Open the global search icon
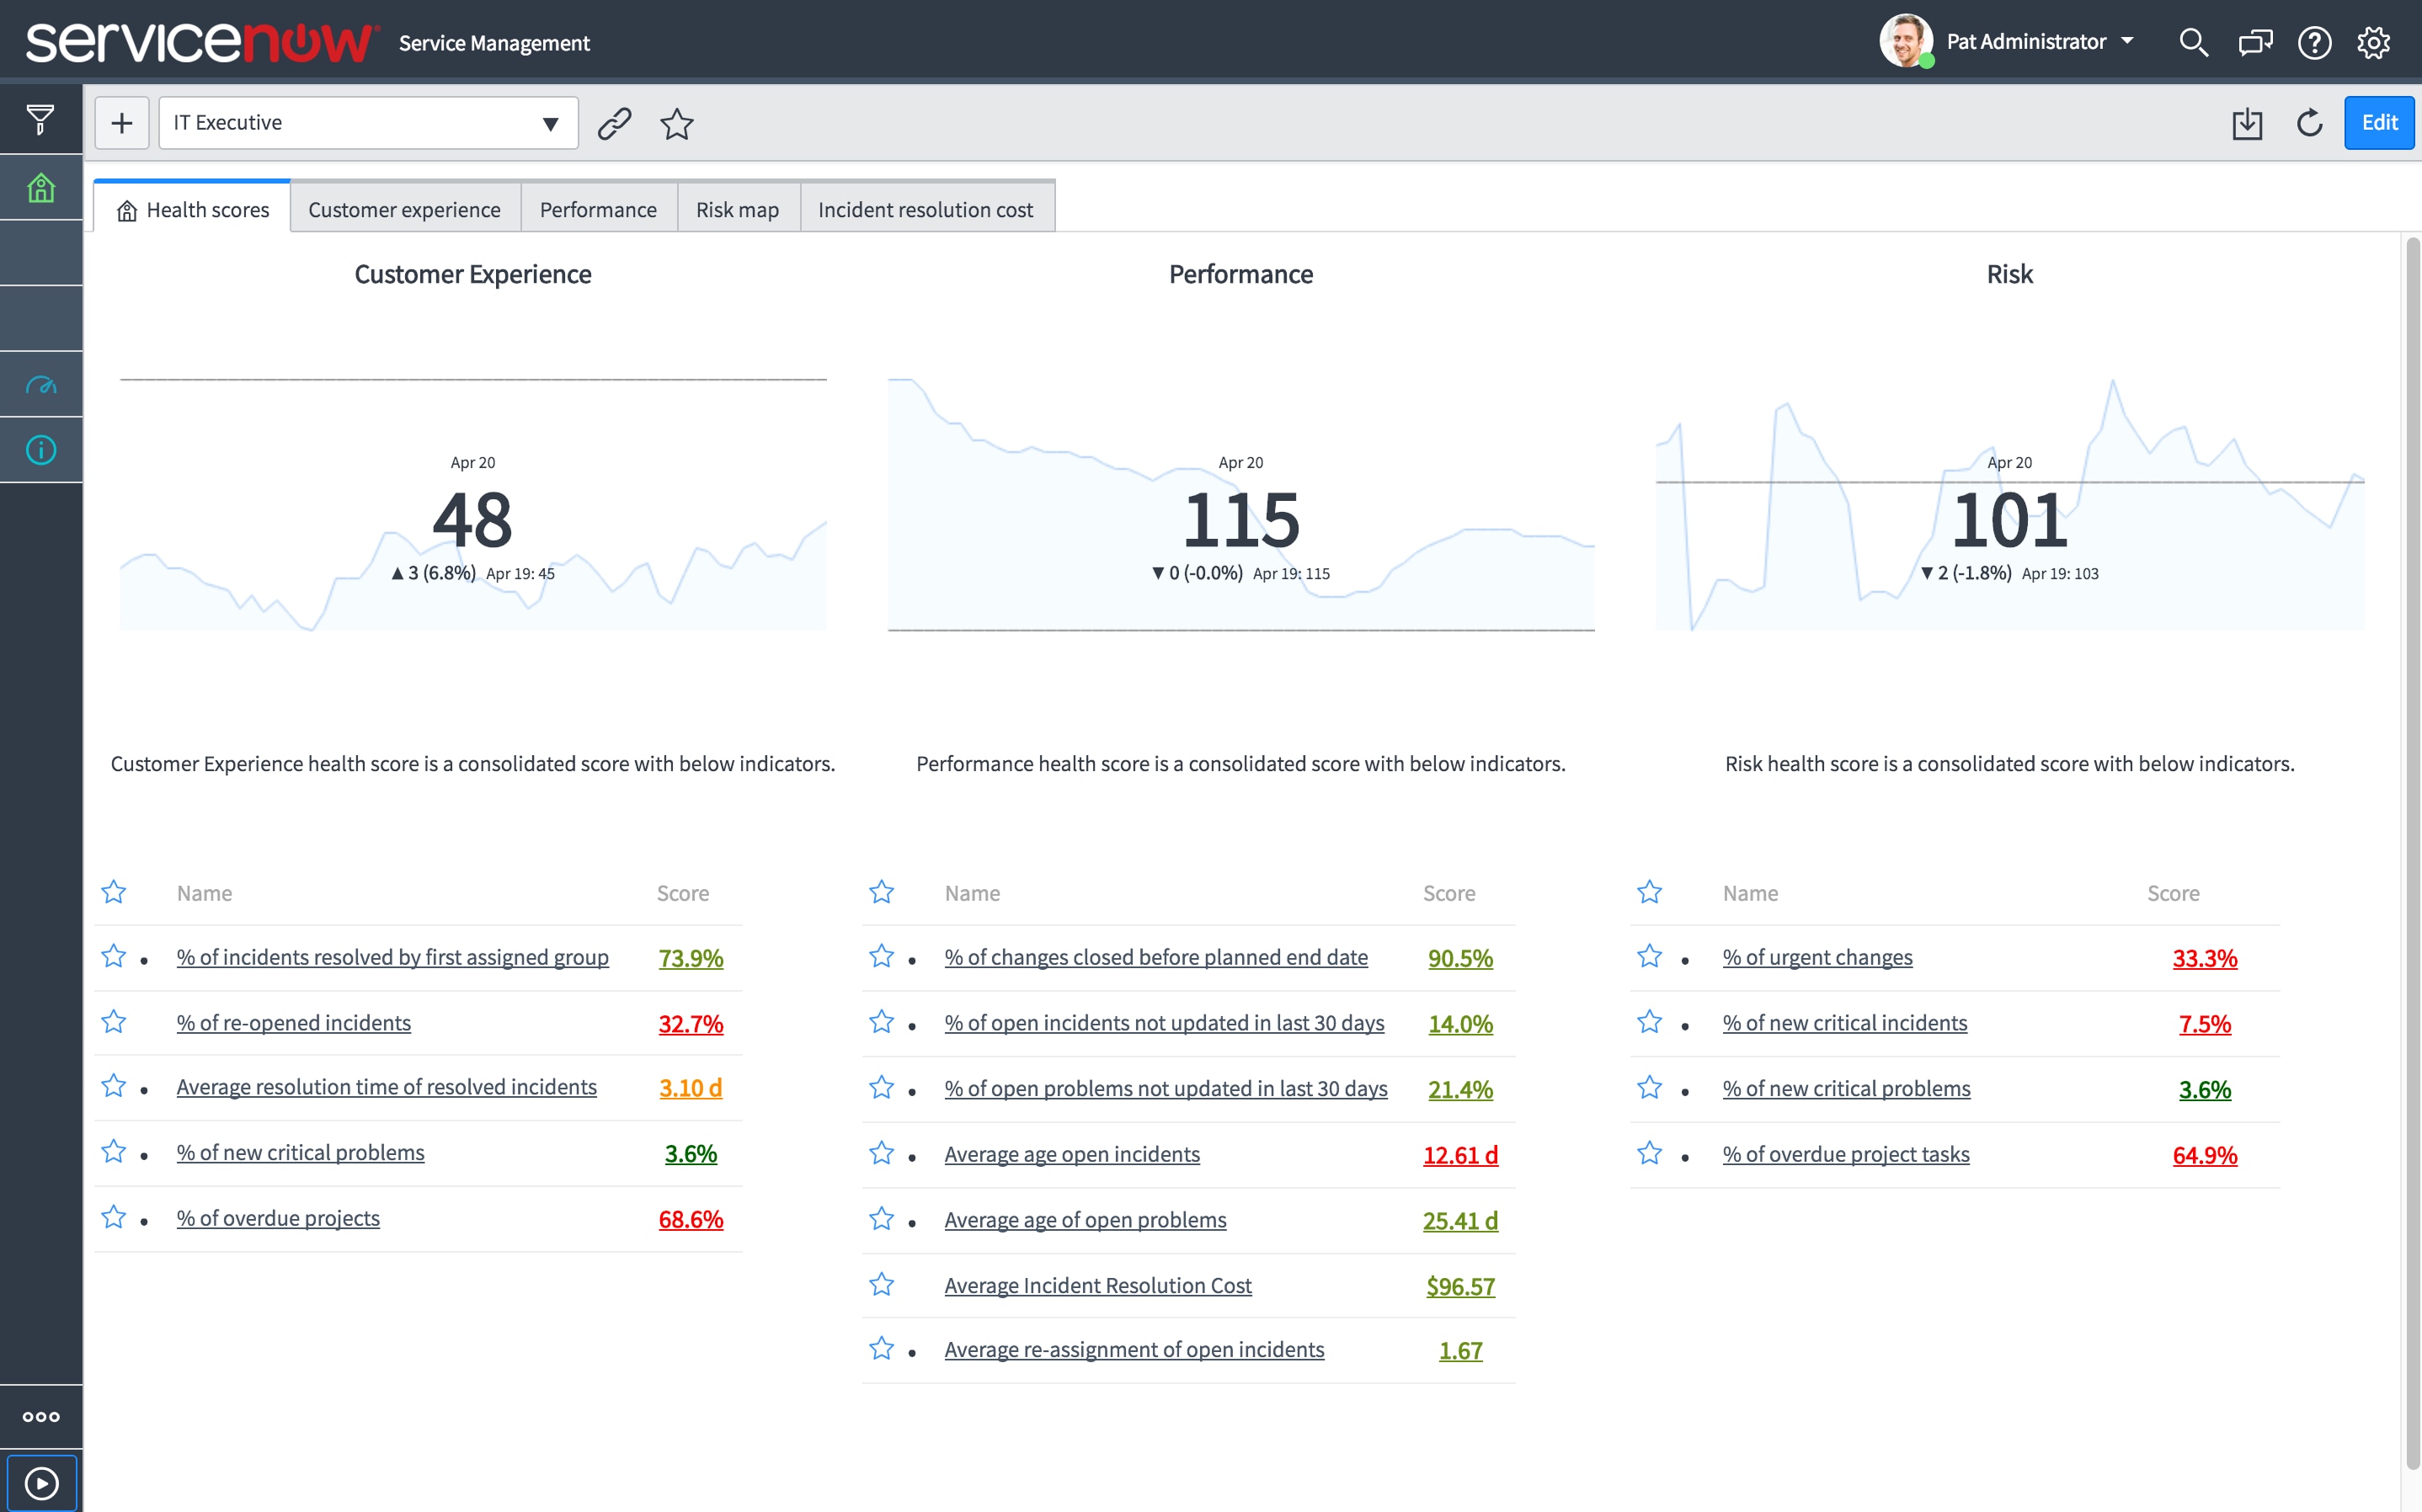Viewport: 2422px width, 1512px height. coord(2194,42)
